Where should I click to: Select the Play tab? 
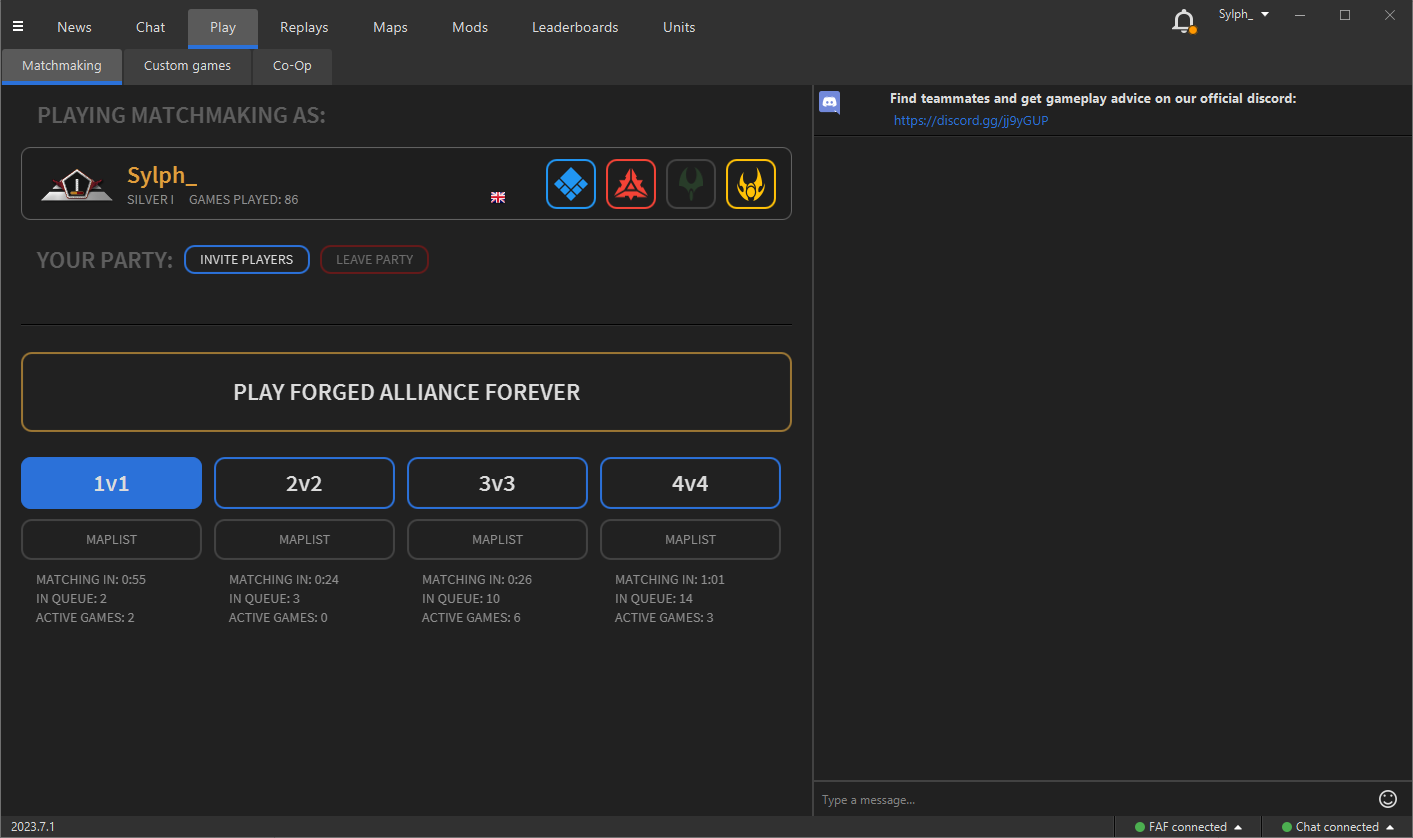(223, 28)
